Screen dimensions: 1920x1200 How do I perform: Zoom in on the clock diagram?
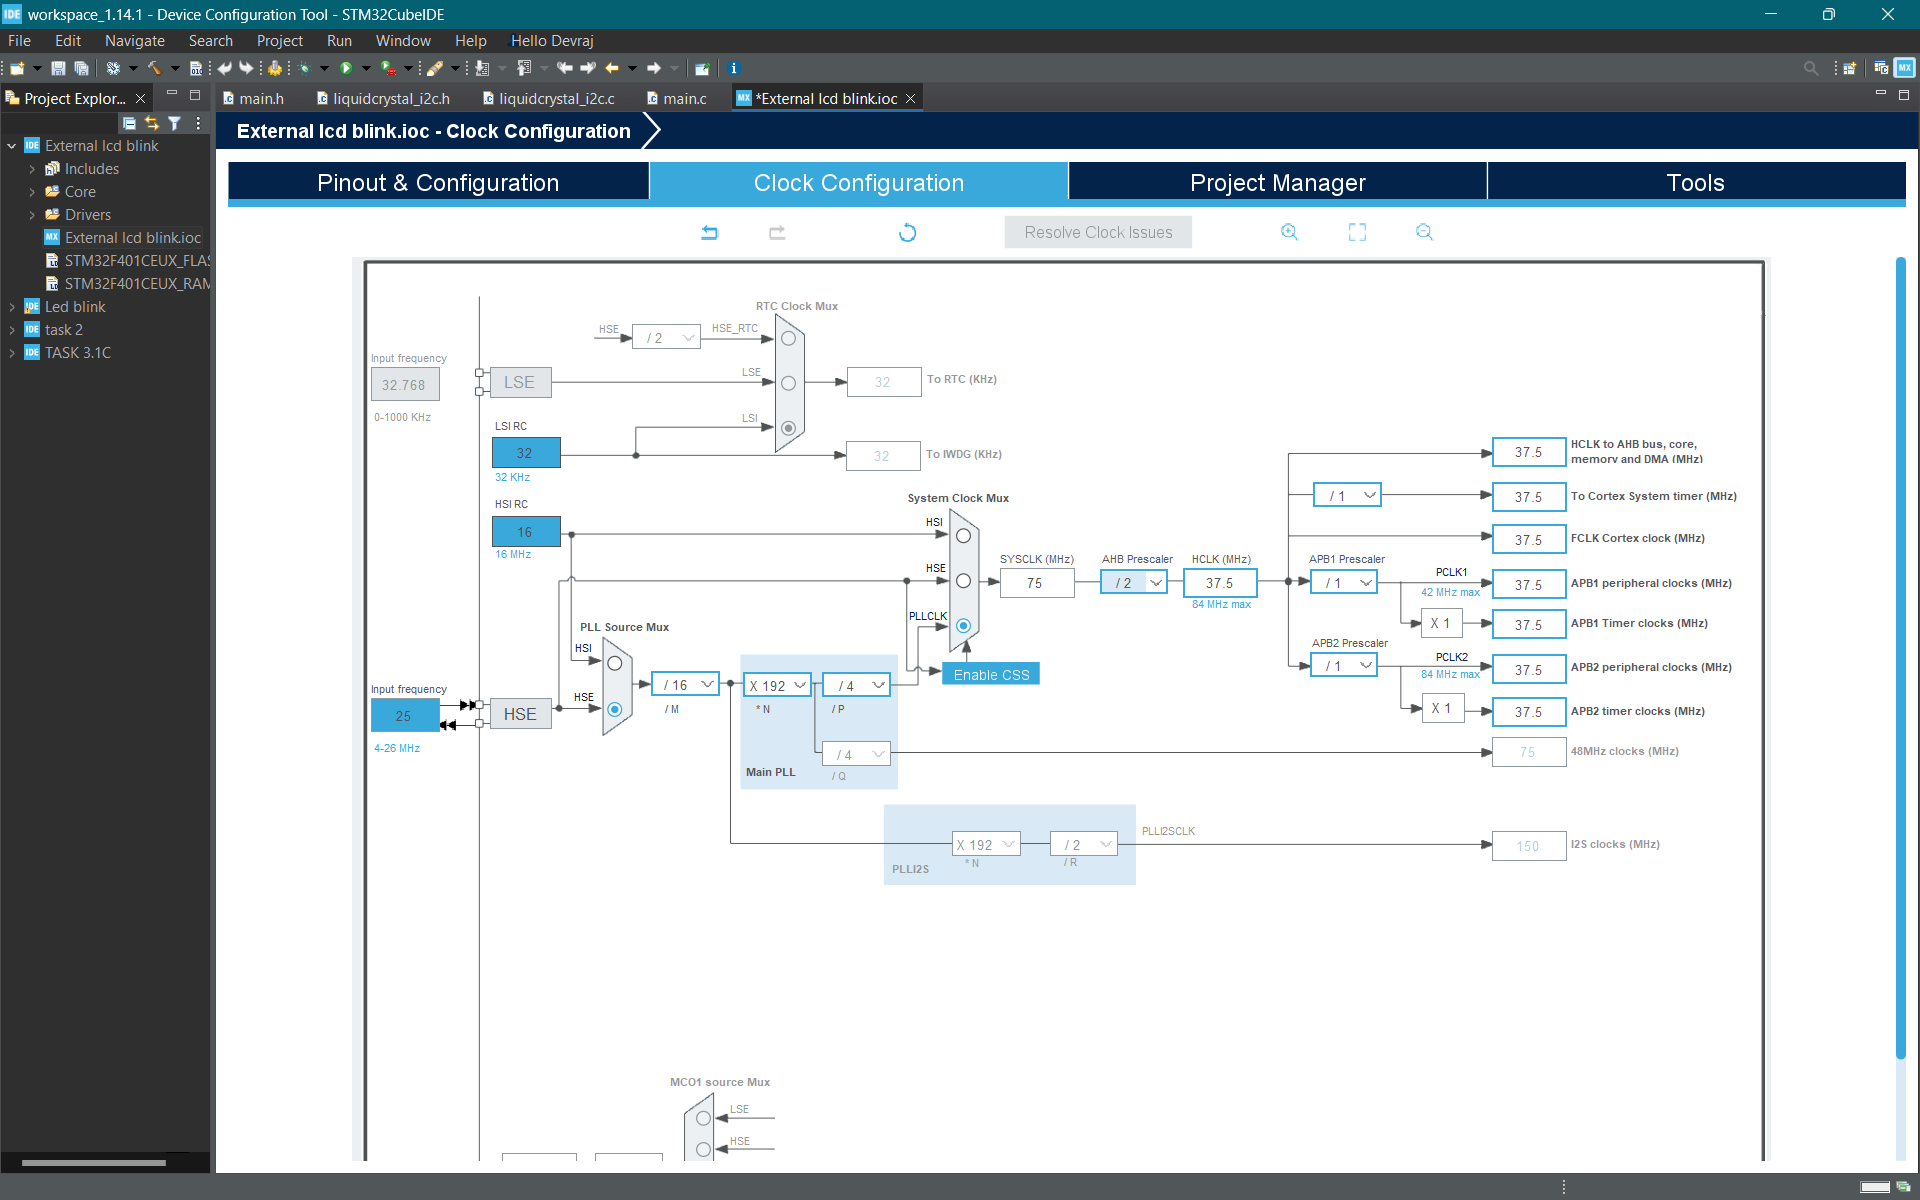(x=1289, y=232)
